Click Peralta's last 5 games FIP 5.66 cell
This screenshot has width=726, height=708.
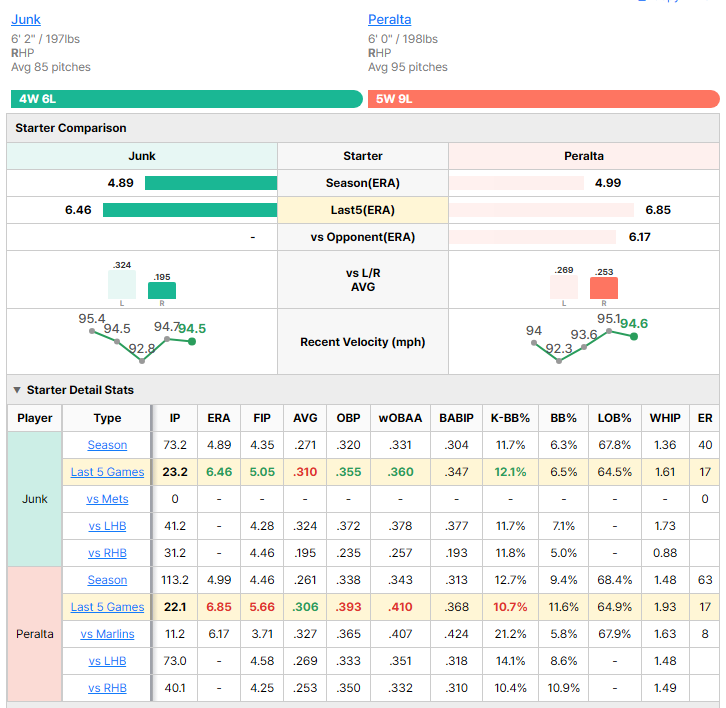tap(262, 607)
